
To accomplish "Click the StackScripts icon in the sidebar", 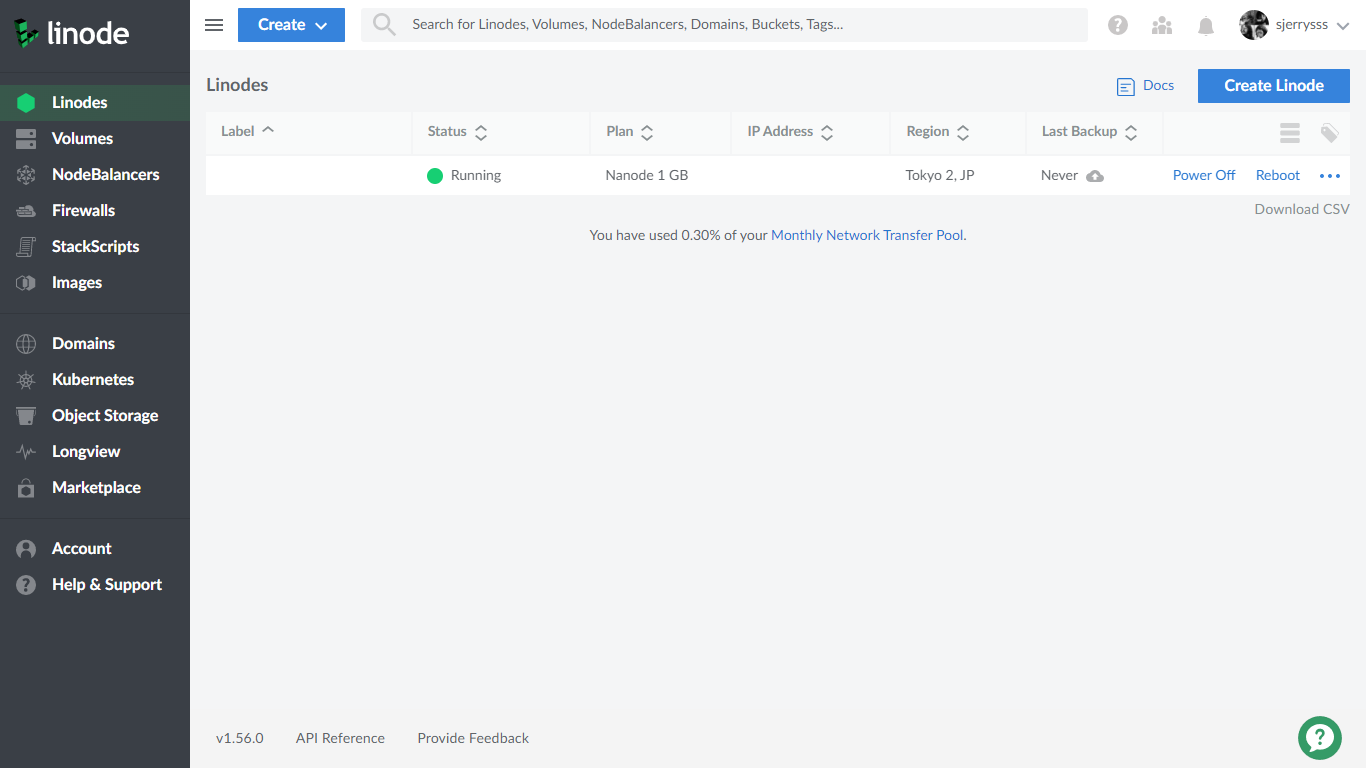I will (x=26, y=247).
